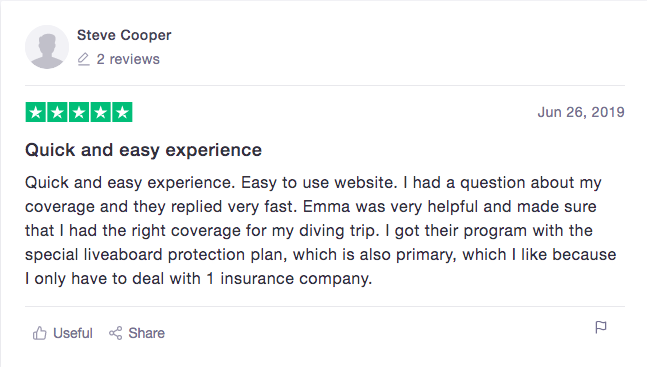Click the second green rating star
Viewport: 647px width, 367px height.
click(57, 112)
